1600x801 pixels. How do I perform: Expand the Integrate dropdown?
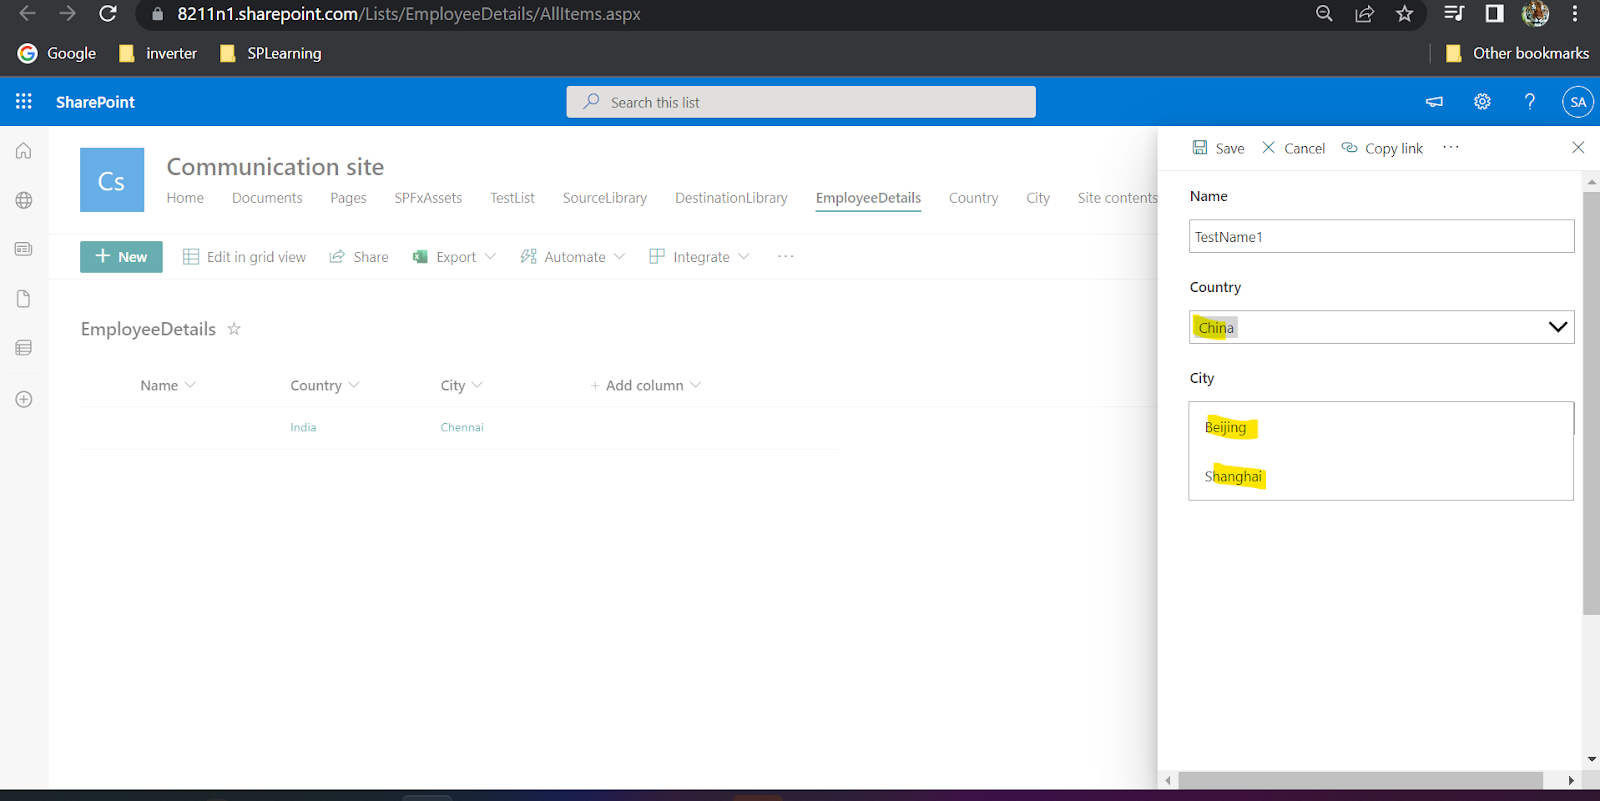[699, 257]
